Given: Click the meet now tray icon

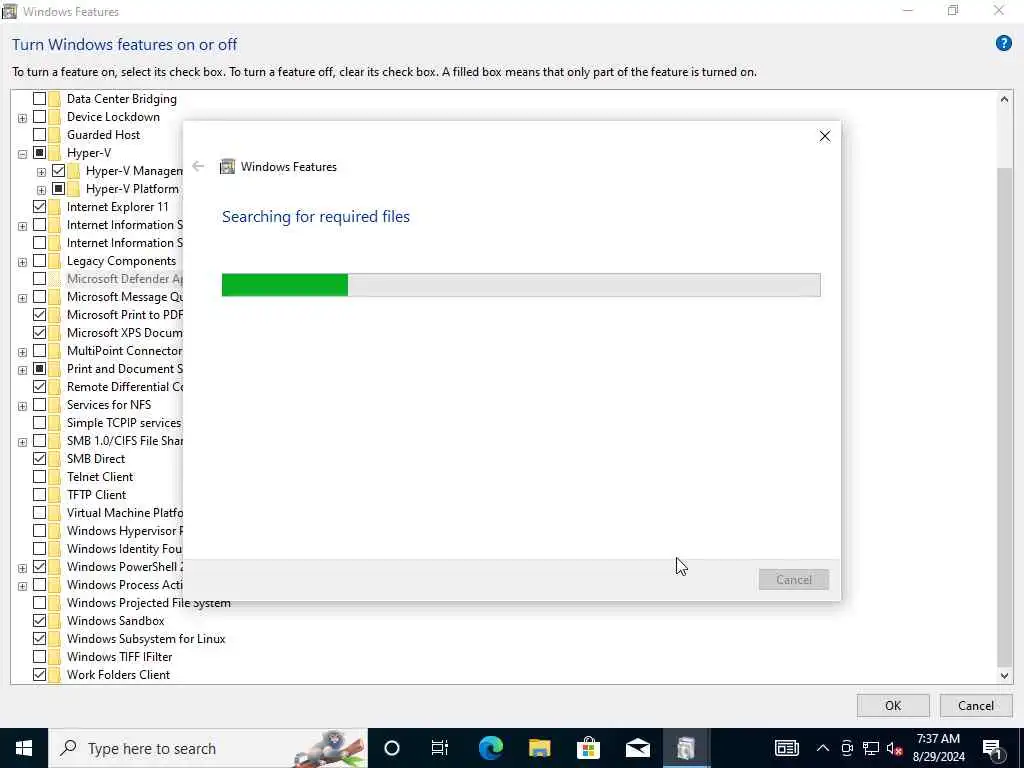Looking at the screenshot, I should (x=846, y=748).
